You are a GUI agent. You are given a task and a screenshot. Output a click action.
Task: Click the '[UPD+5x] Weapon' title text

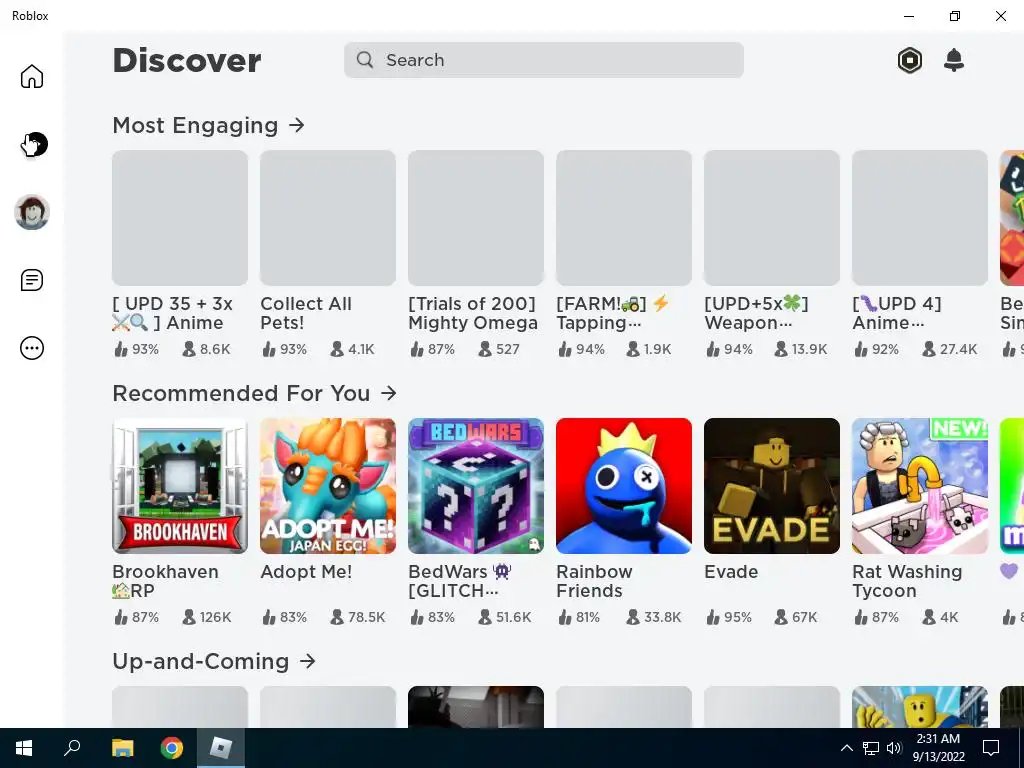756,313
